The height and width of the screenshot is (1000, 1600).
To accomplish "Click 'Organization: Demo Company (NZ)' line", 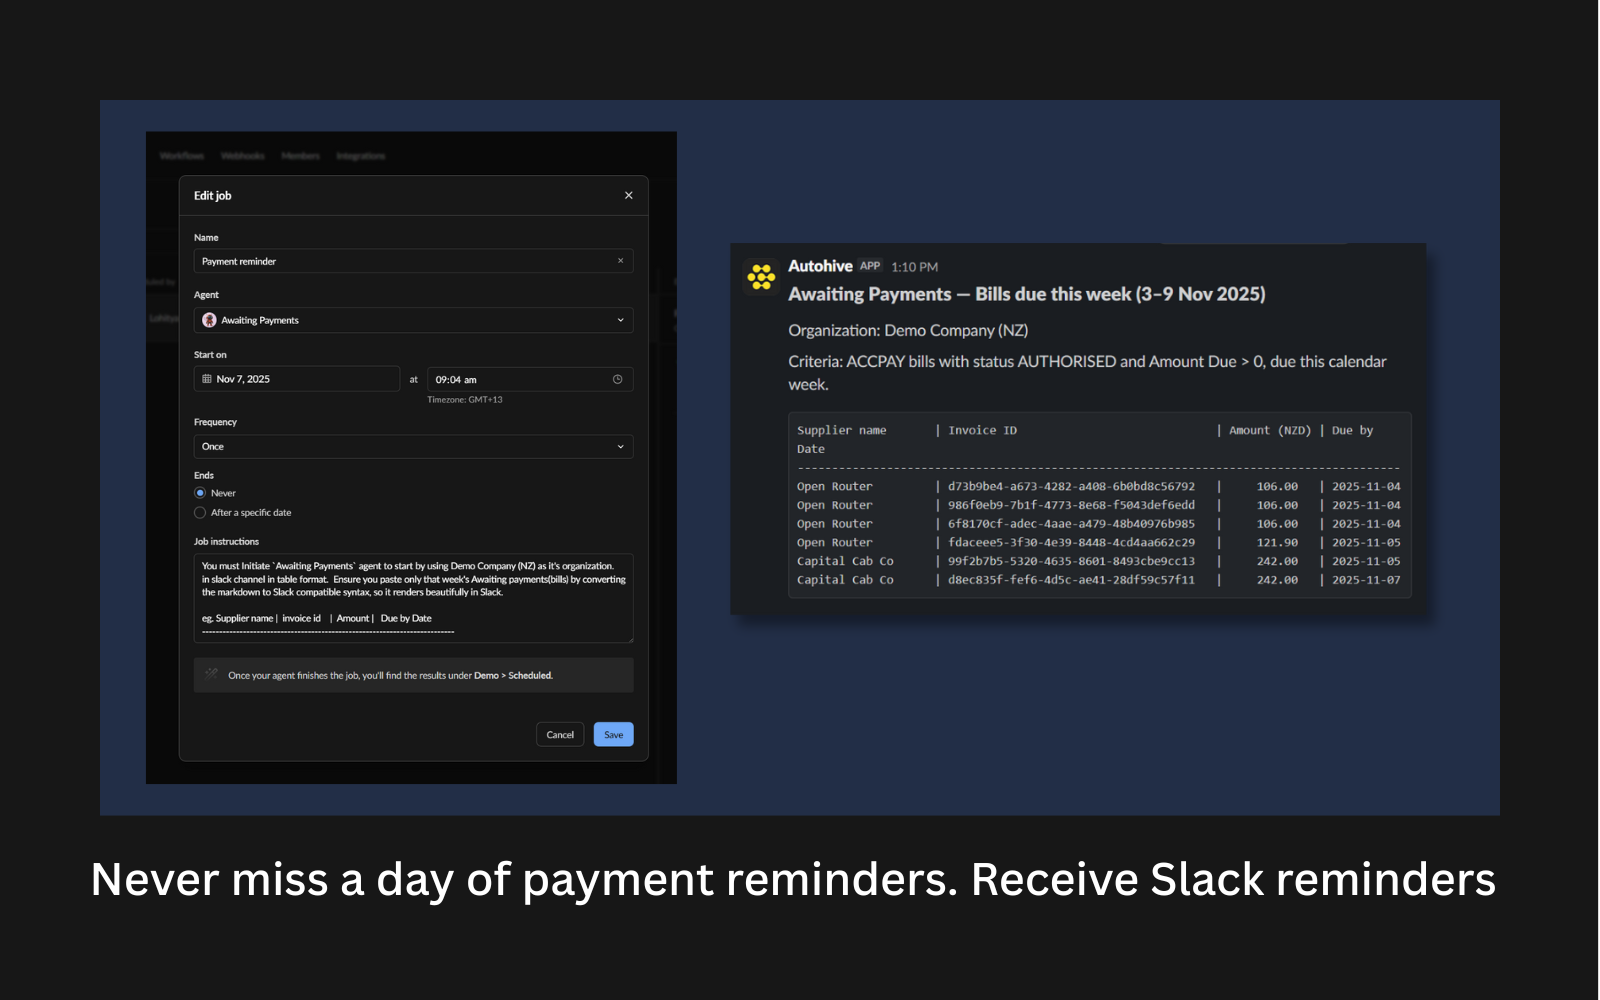I will click(908, 330).
